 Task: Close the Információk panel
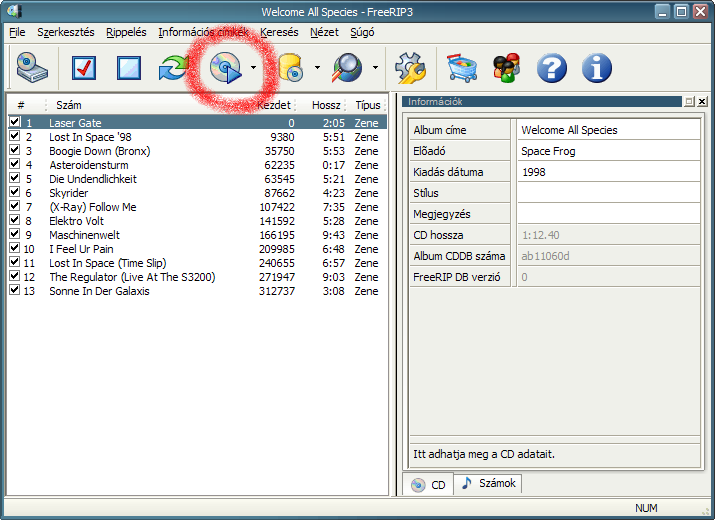pyautogui.click(x=702, y=101)
